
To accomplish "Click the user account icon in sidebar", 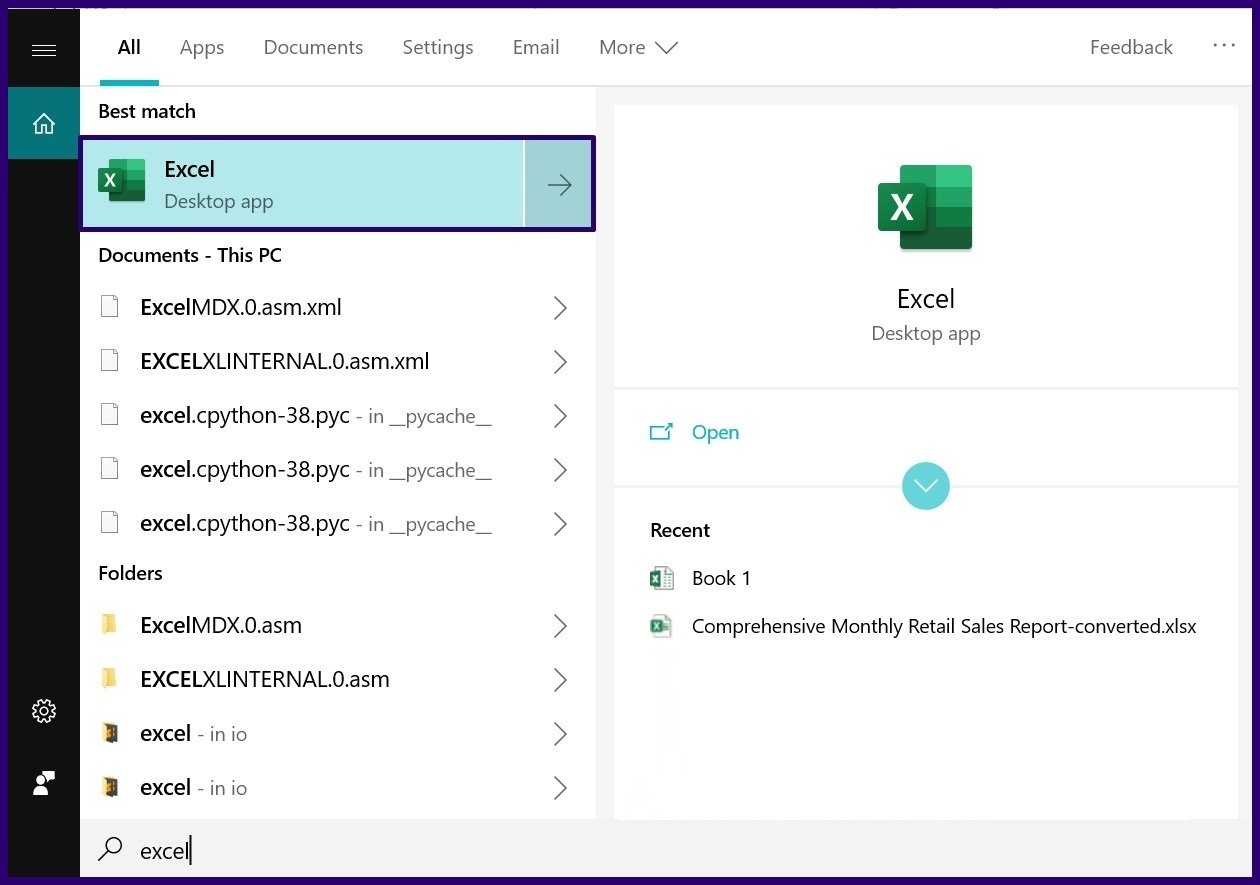I will pos(44,783).
